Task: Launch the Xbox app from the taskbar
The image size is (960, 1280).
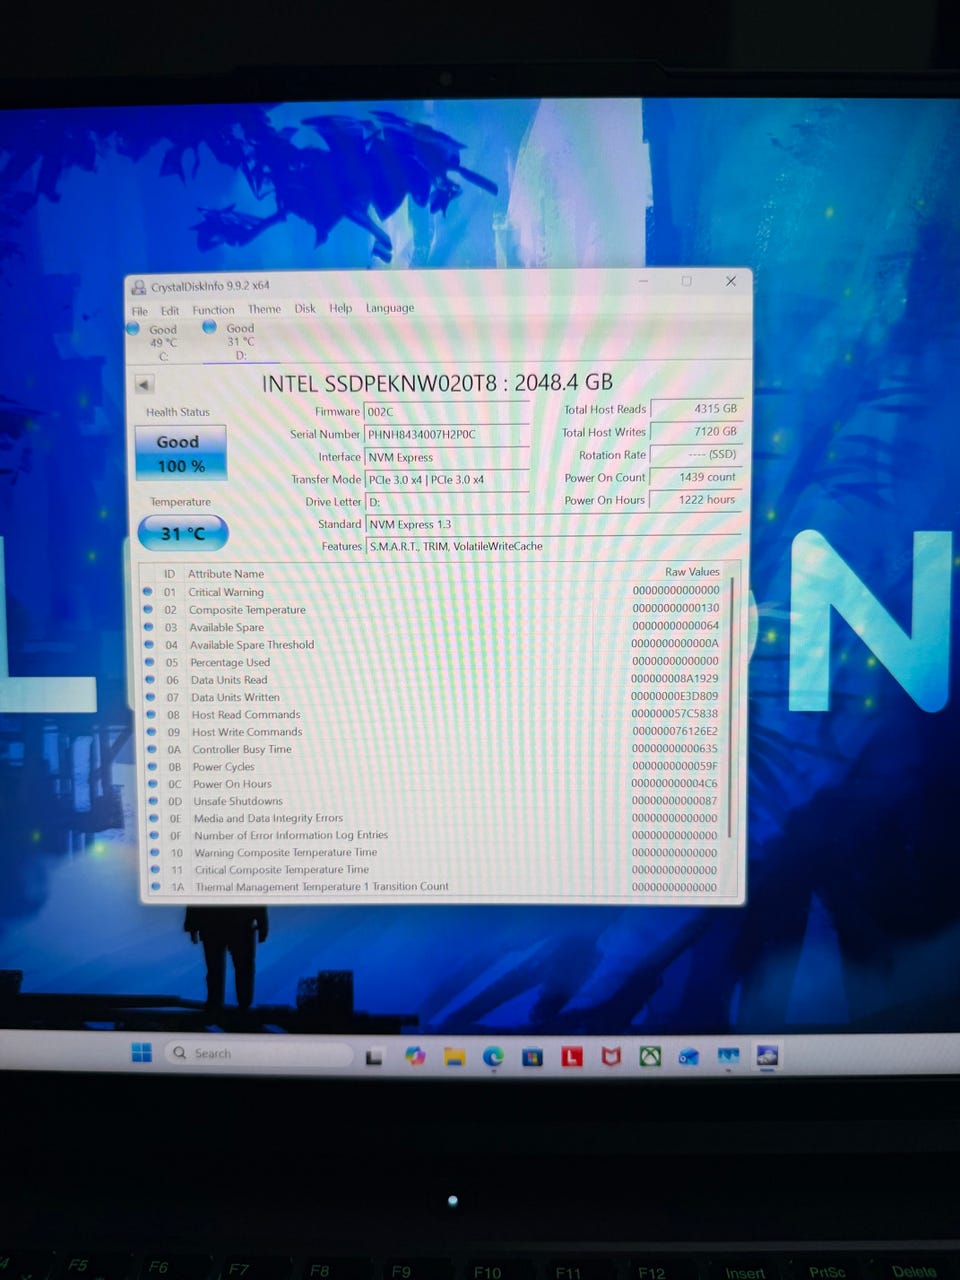Action: [650, 1056]
